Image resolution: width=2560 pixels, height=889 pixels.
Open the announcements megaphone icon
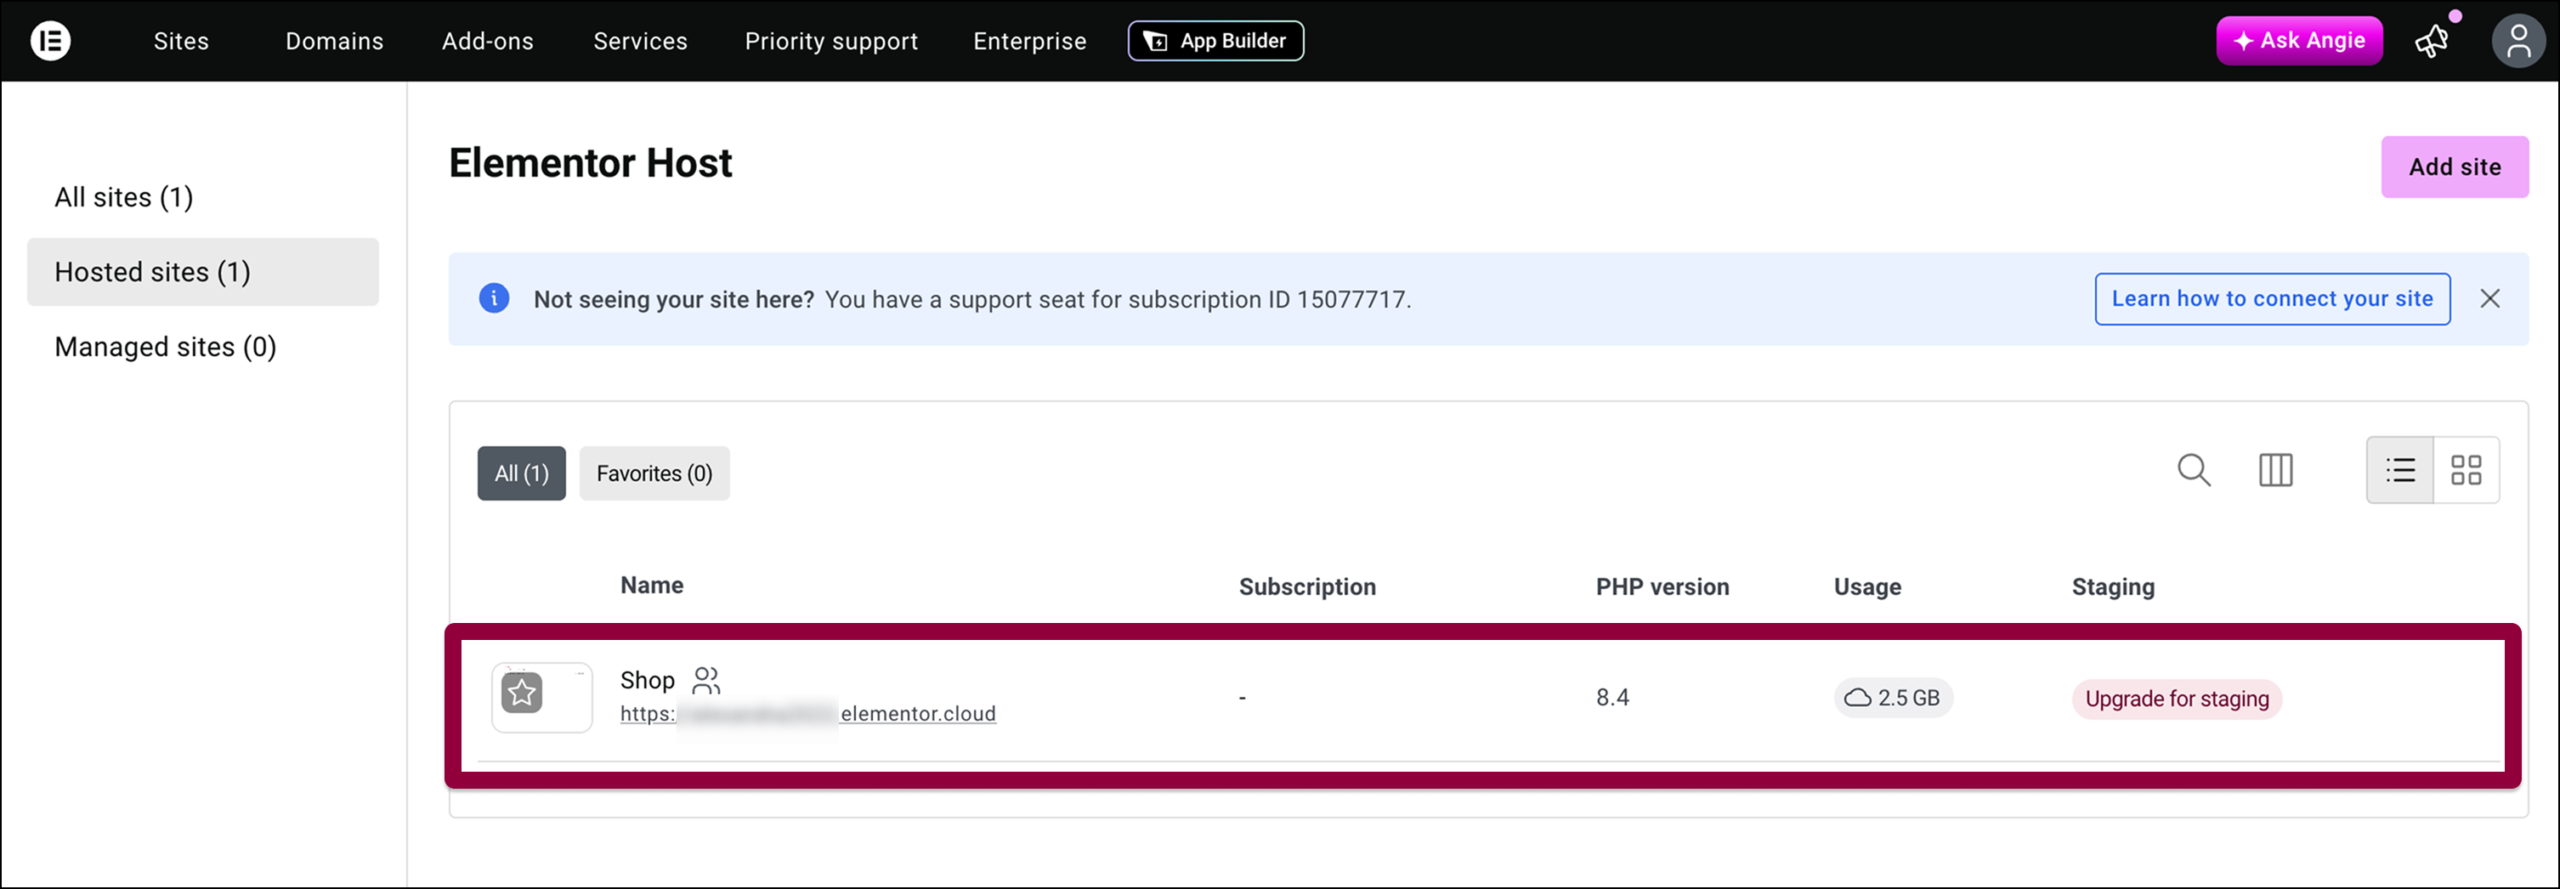pos(2433,41)
